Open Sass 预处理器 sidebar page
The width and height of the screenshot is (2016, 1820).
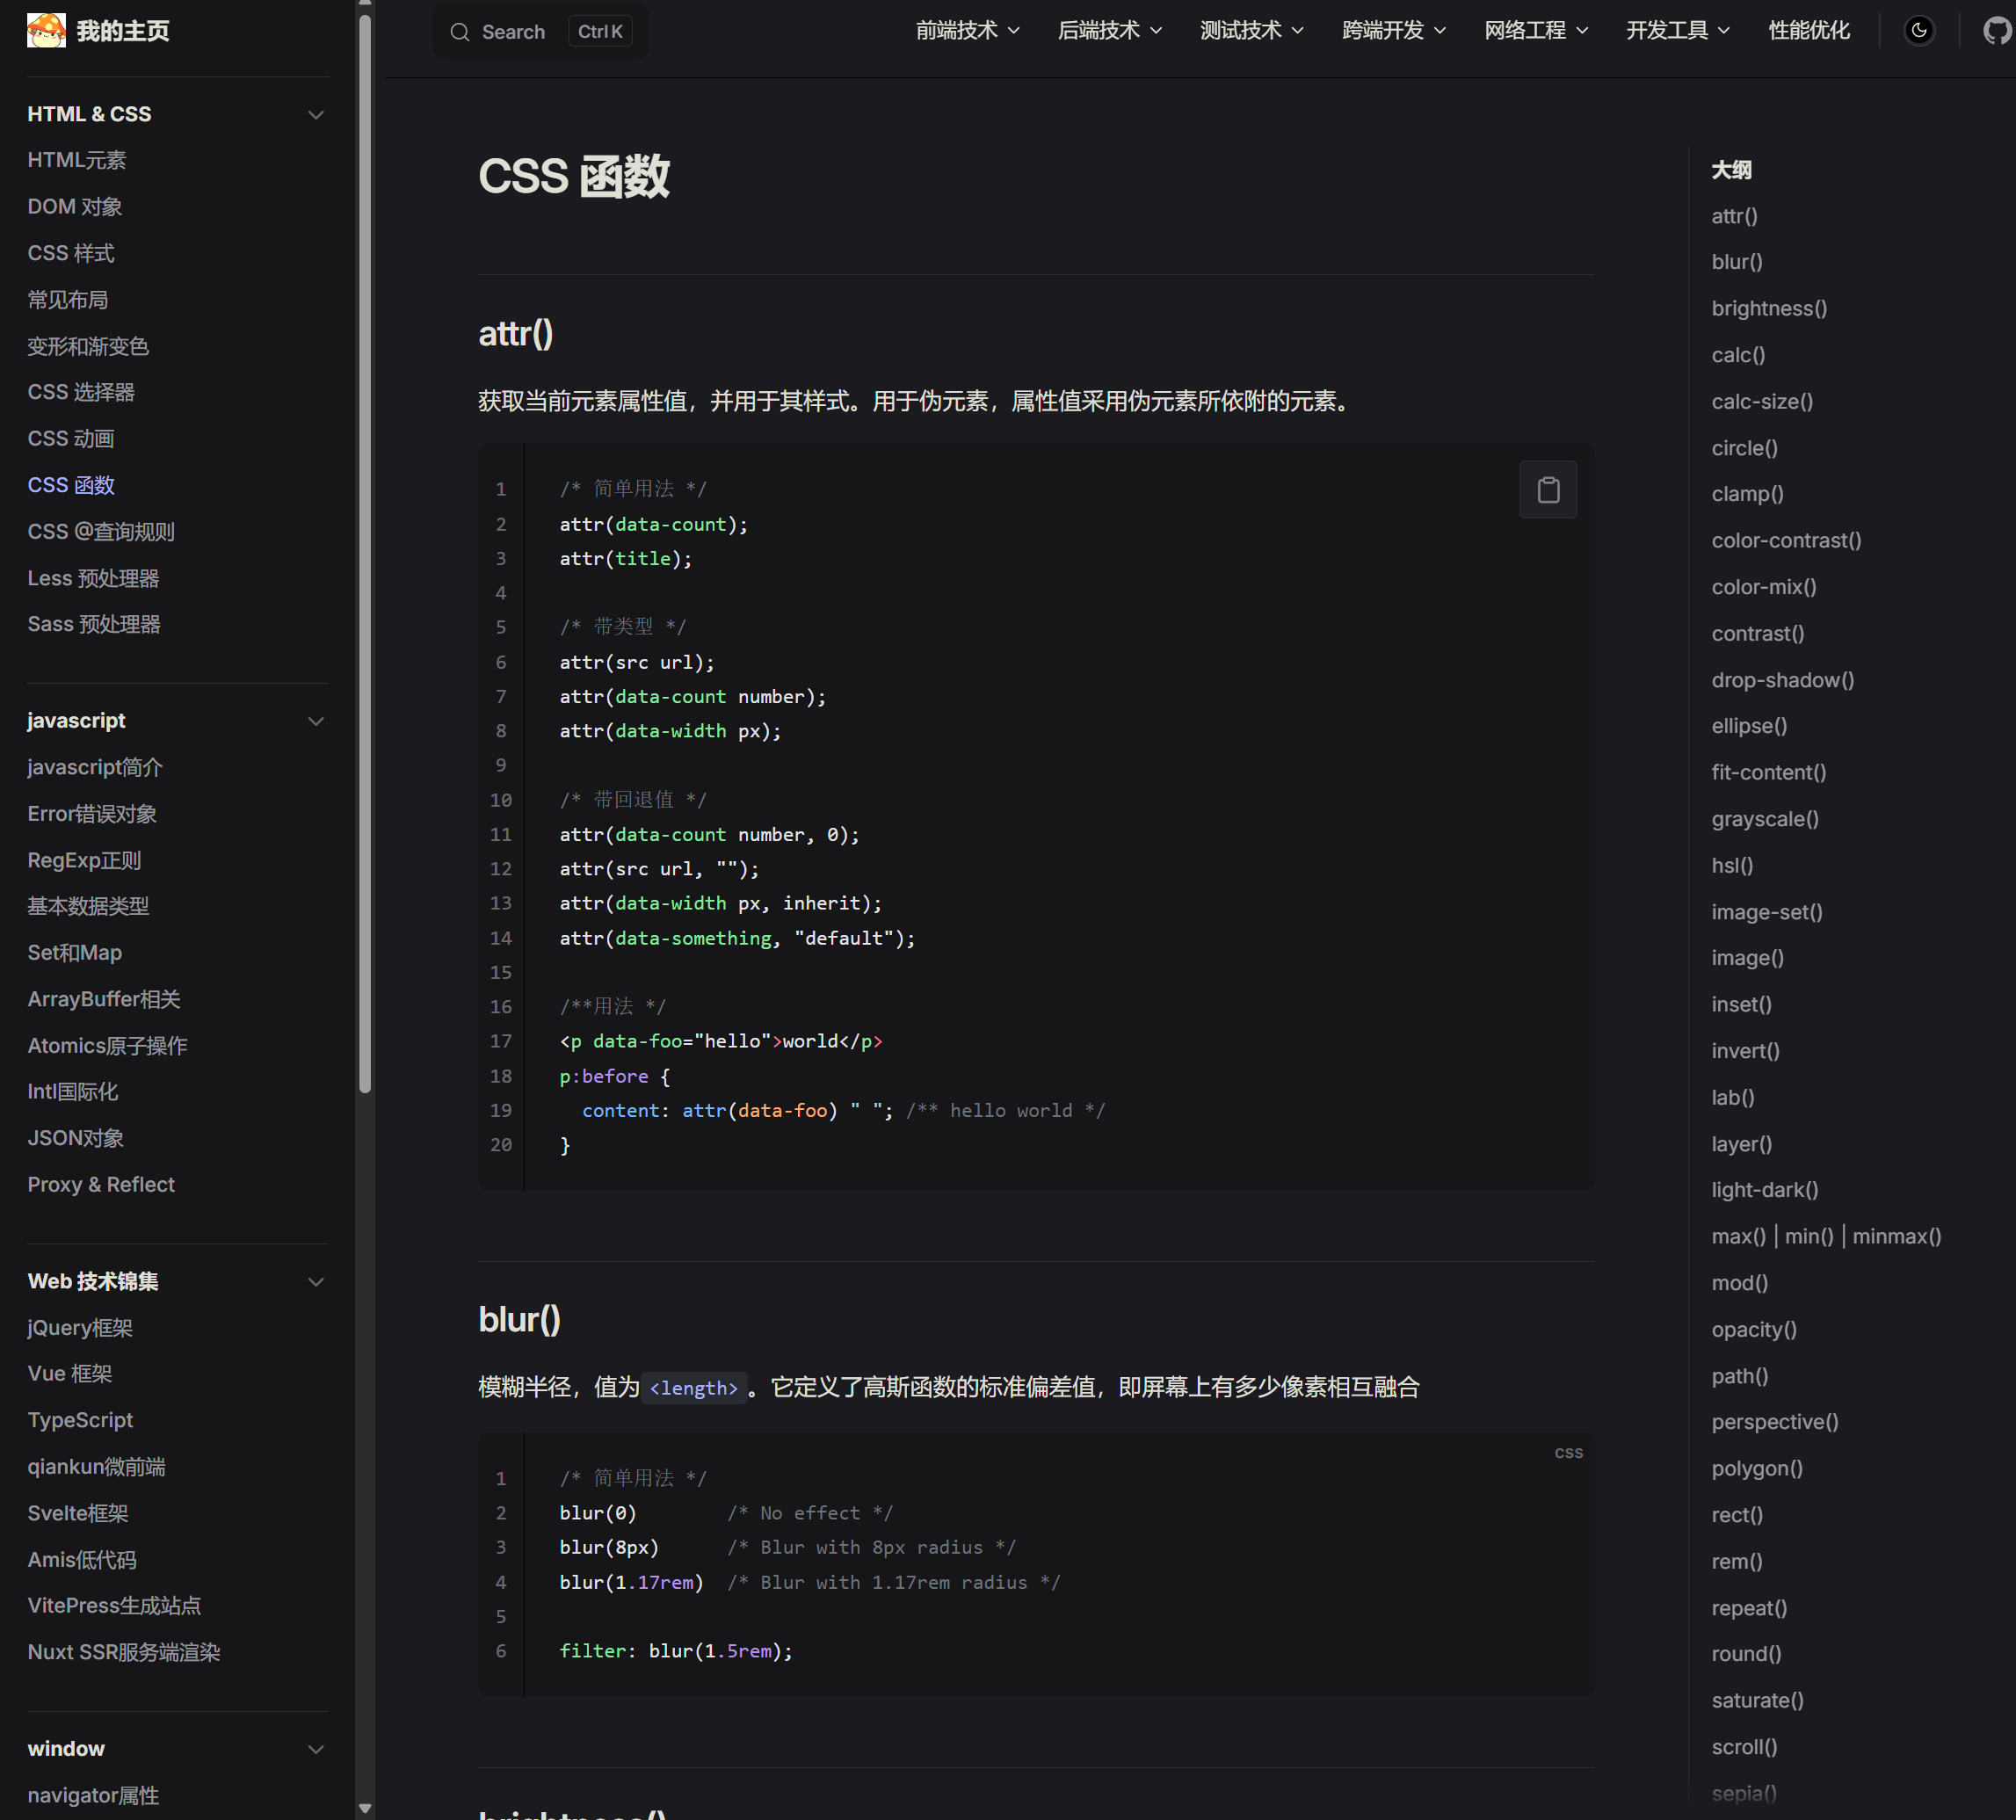[94, 625]
